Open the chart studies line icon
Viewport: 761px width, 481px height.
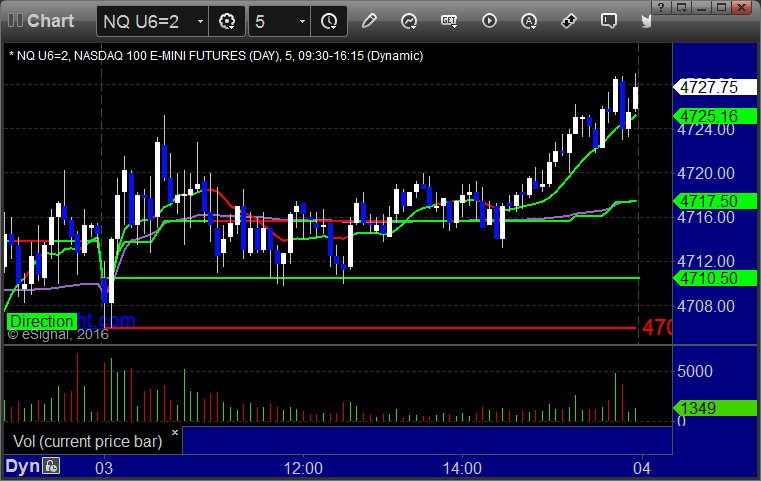(409, 21)
